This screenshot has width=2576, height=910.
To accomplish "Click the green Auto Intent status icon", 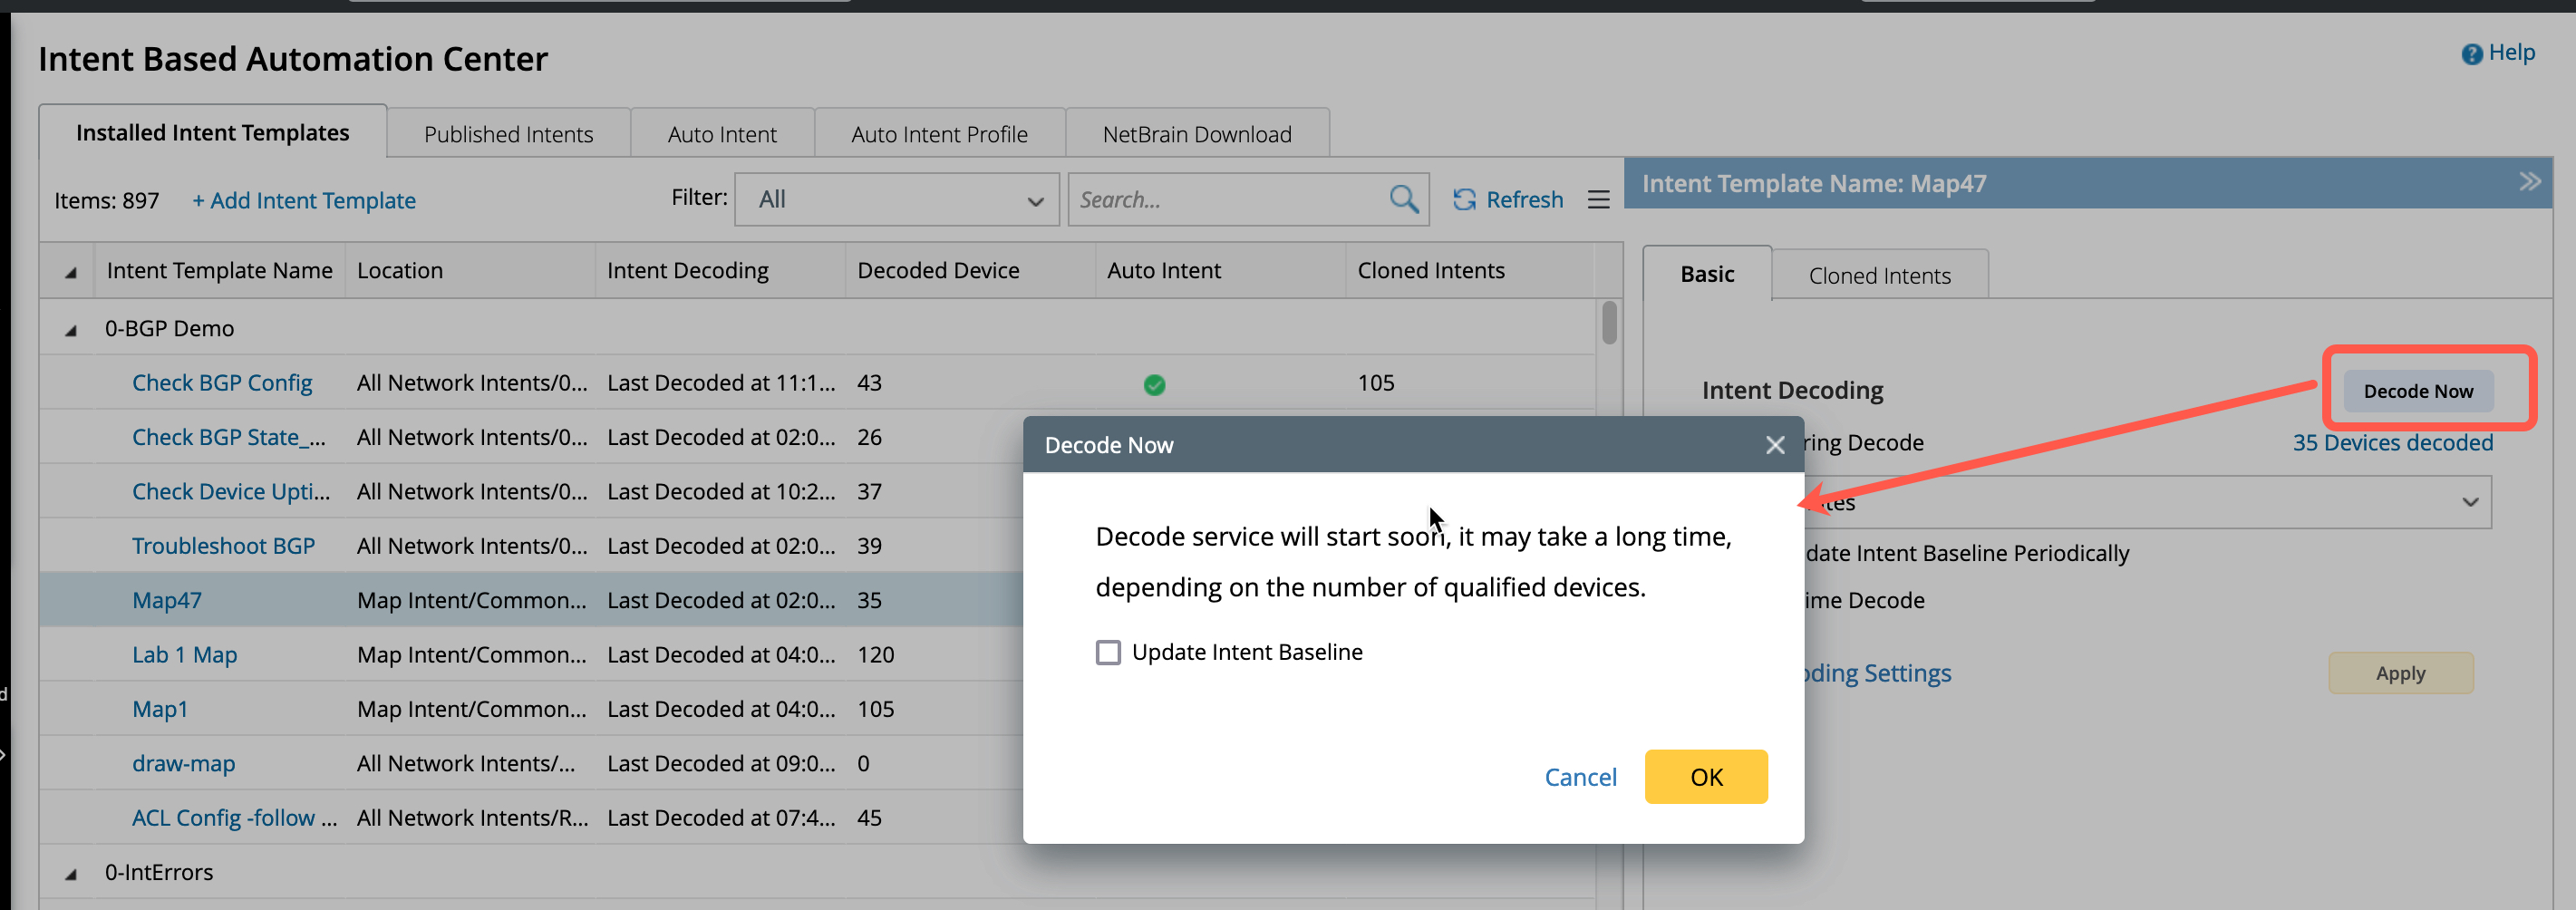I will [x=1154, y=384].
